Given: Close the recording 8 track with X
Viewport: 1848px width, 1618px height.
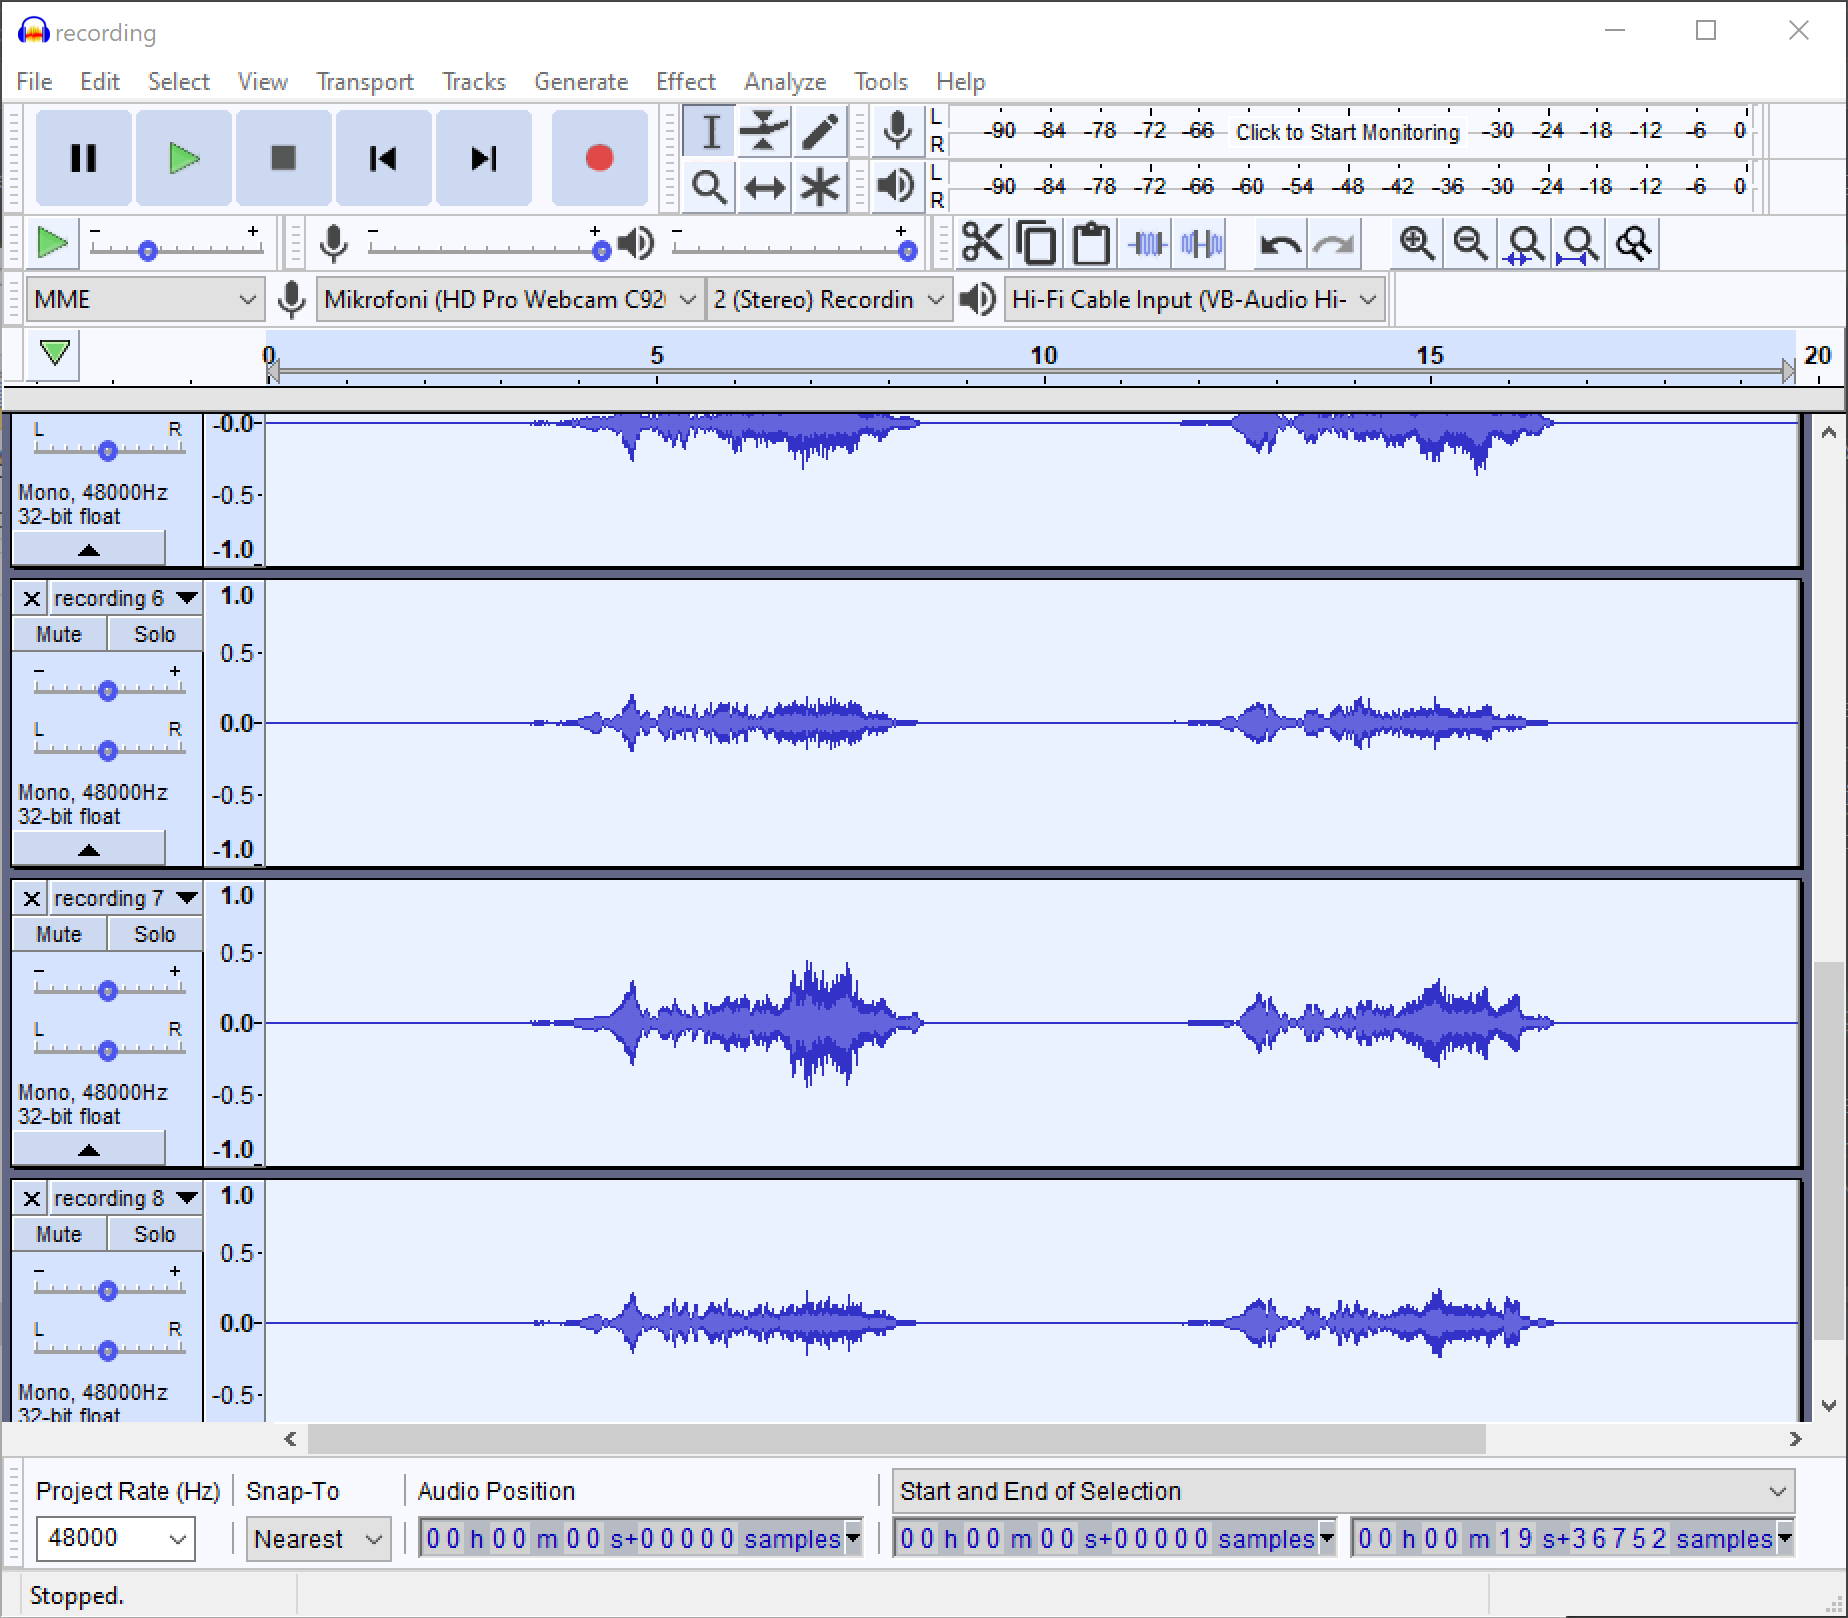Looking at the screenshot, I should [x=32, y=1198].
